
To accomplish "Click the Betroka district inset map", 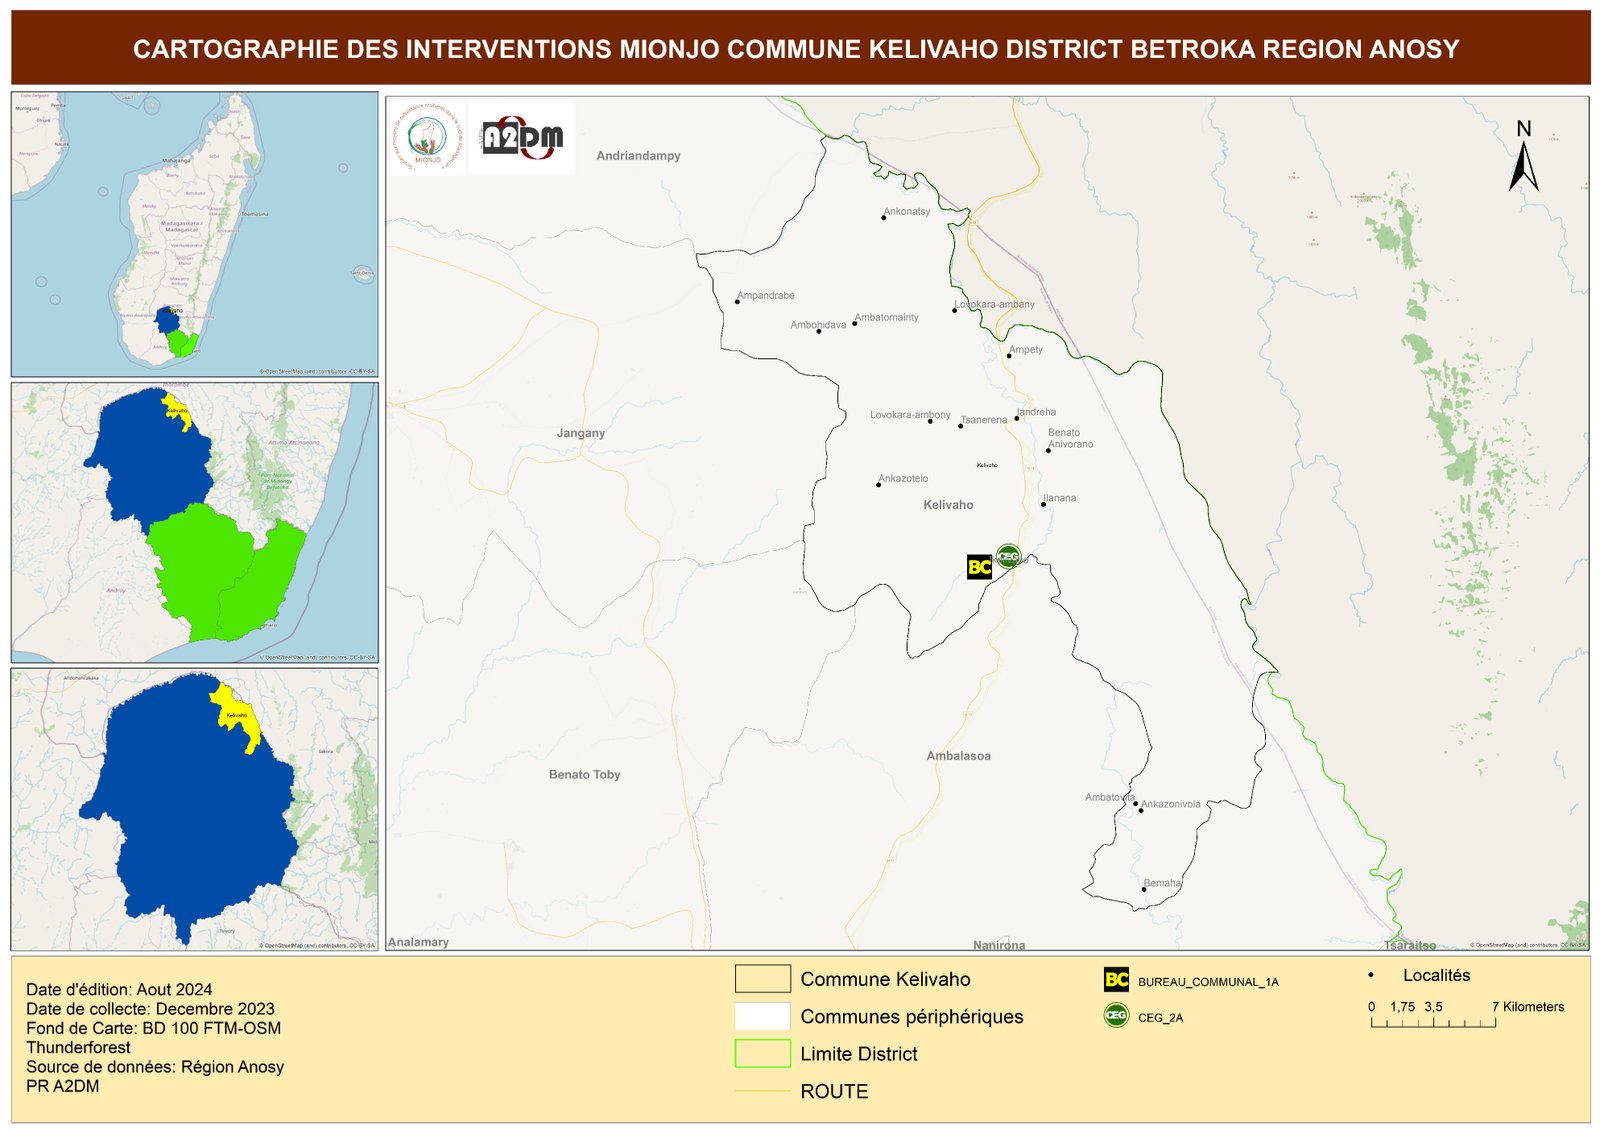I will (195, 809).
